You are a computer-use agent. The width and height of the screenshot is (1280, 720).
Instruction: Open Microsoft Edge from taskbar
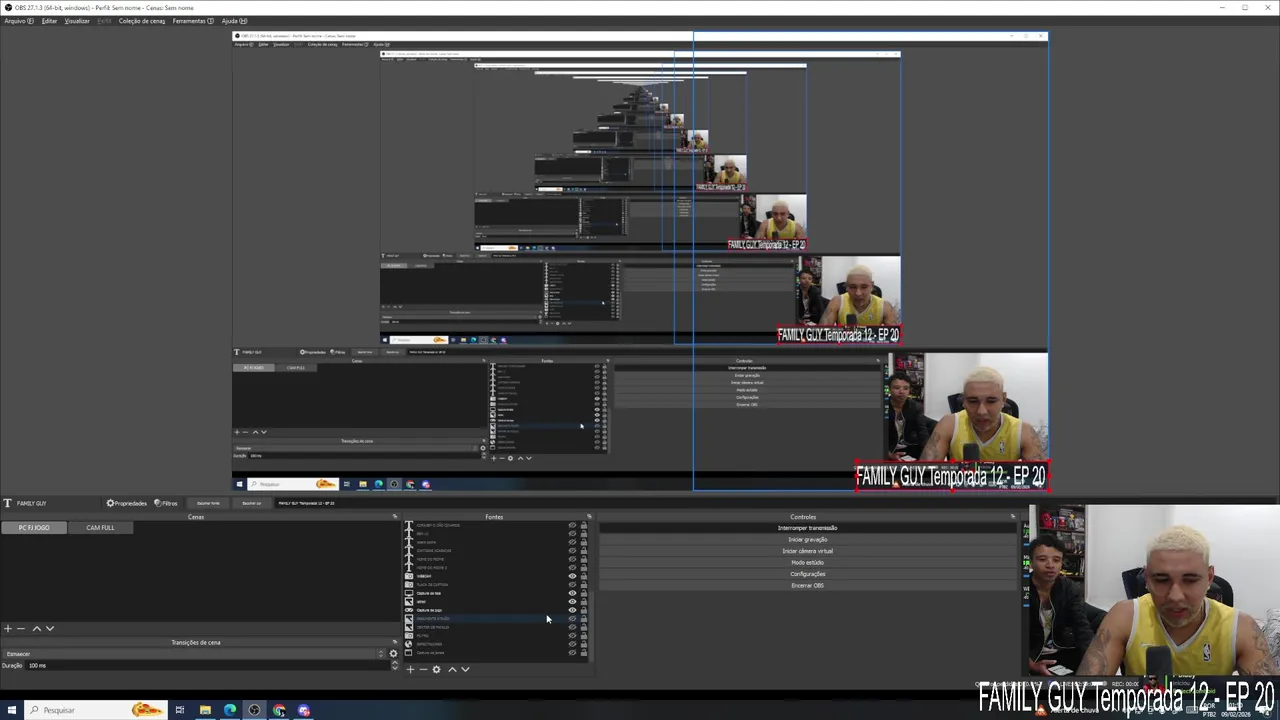[x=230, y=710]
